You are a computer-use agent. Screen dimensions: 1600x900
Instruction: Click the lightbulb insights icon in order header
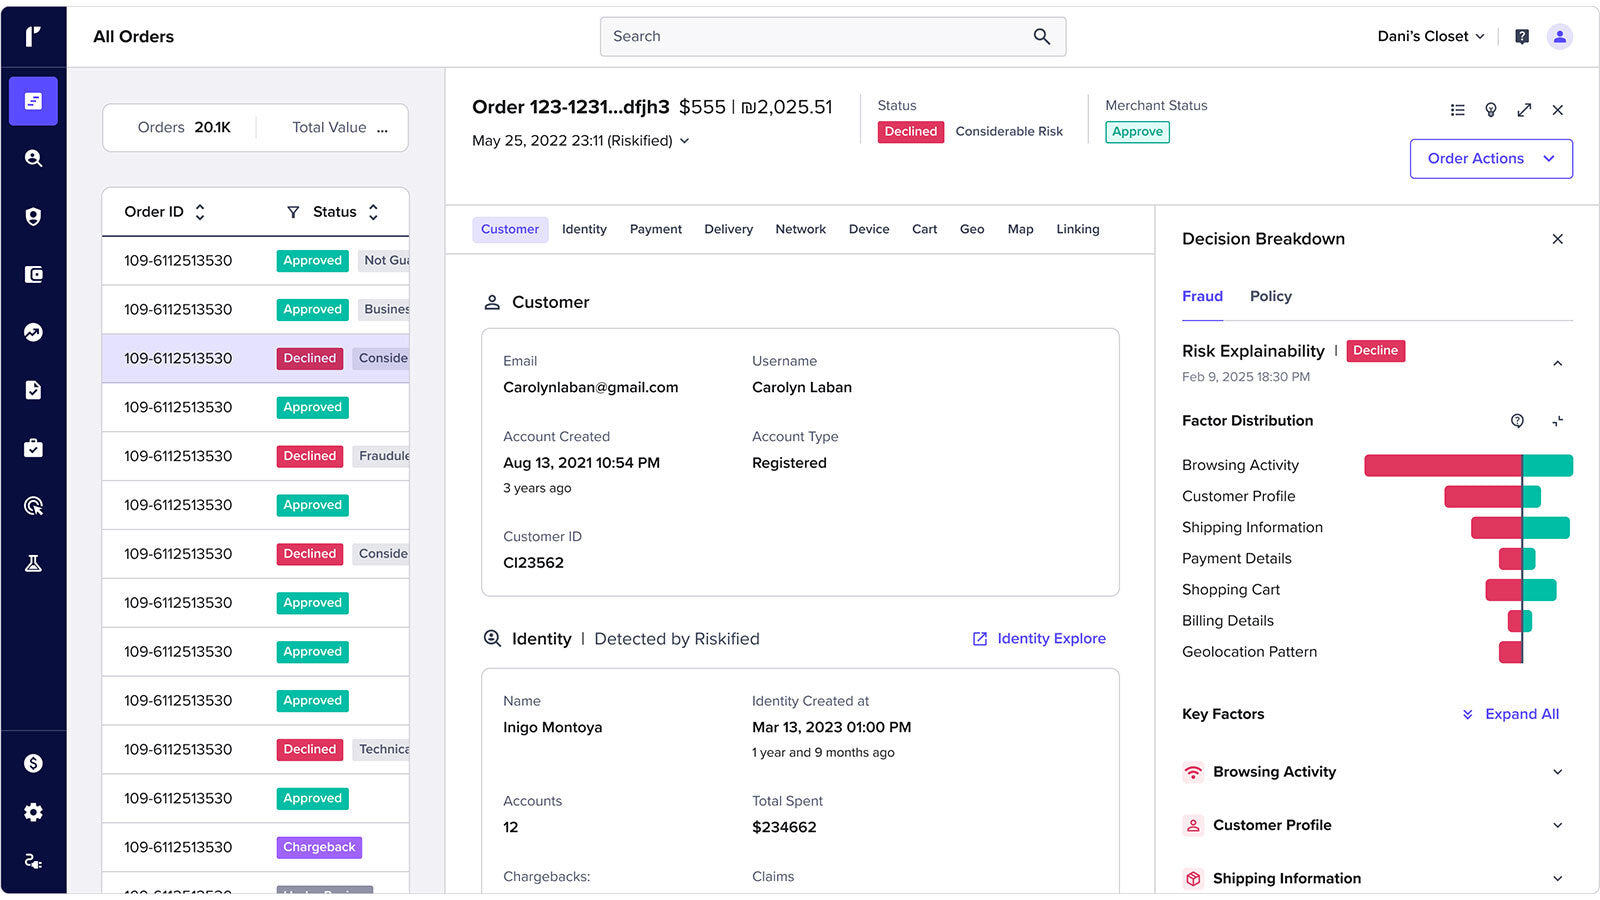(1490, 110)
